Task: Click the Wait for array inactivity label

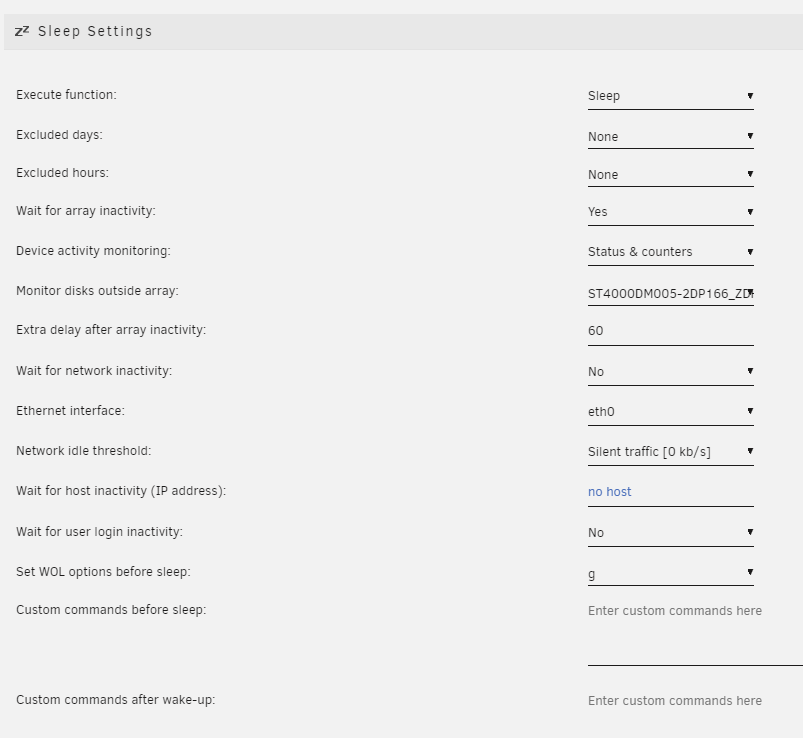Action: tap(86, 211)
